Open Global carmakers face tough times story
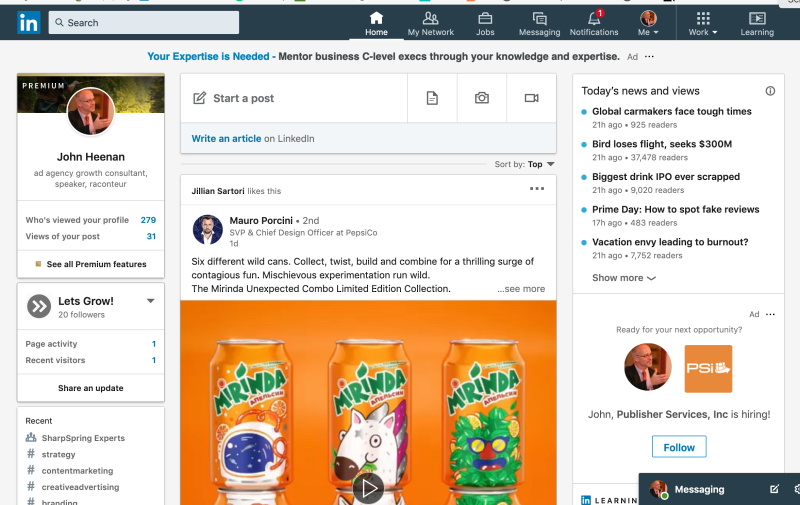This screenshot has width=800, height=505. [671, 111]
